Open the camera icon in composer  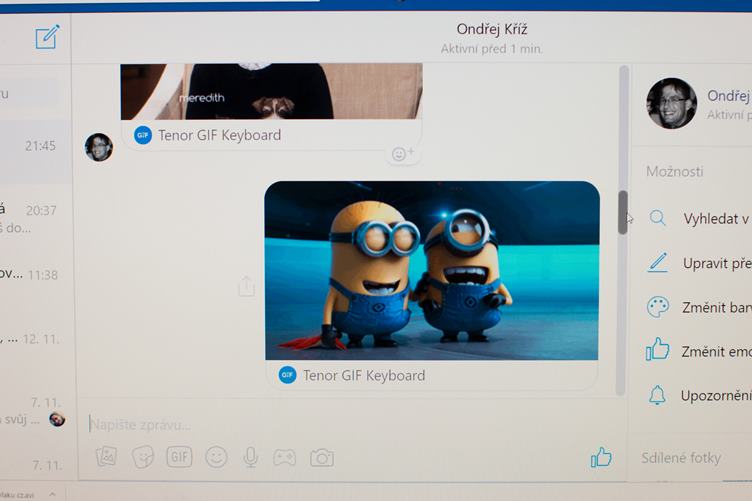pyautogui.click(x=322, y=458)
